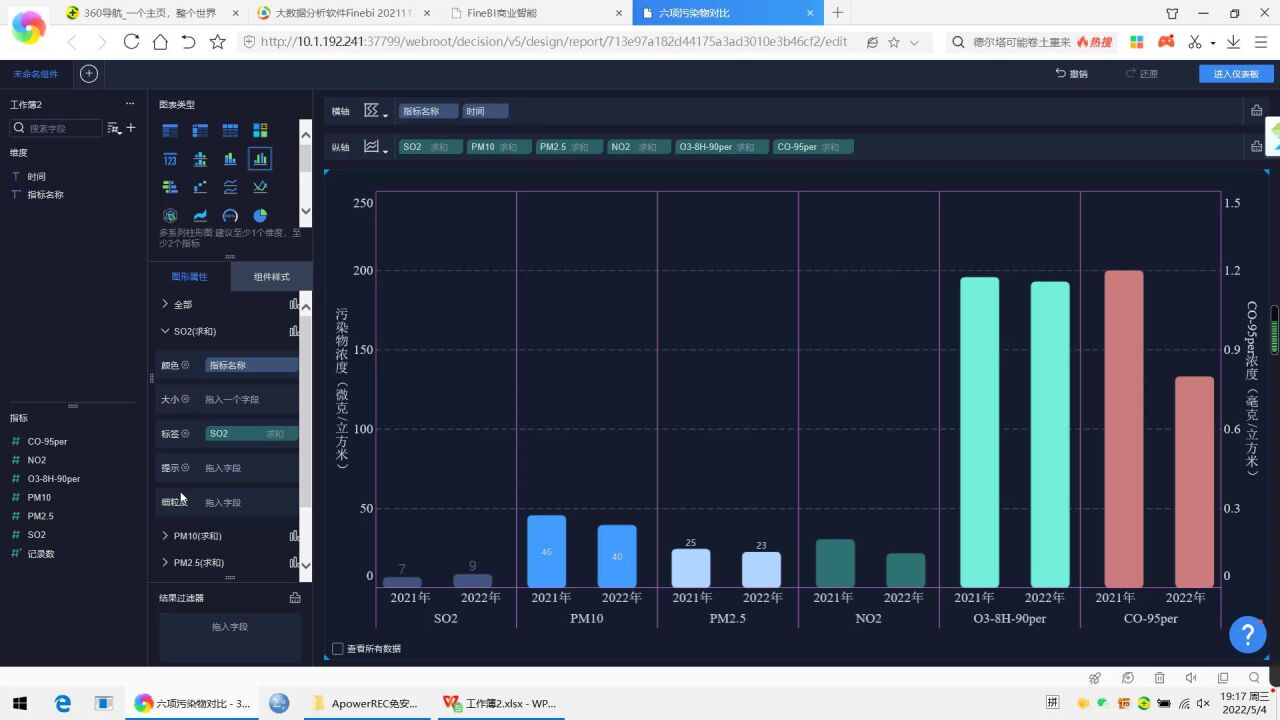Select the KPI 123 indicator card icon
The height and width of the screenshot is (720, 1280).
click(x=170, y=159)
